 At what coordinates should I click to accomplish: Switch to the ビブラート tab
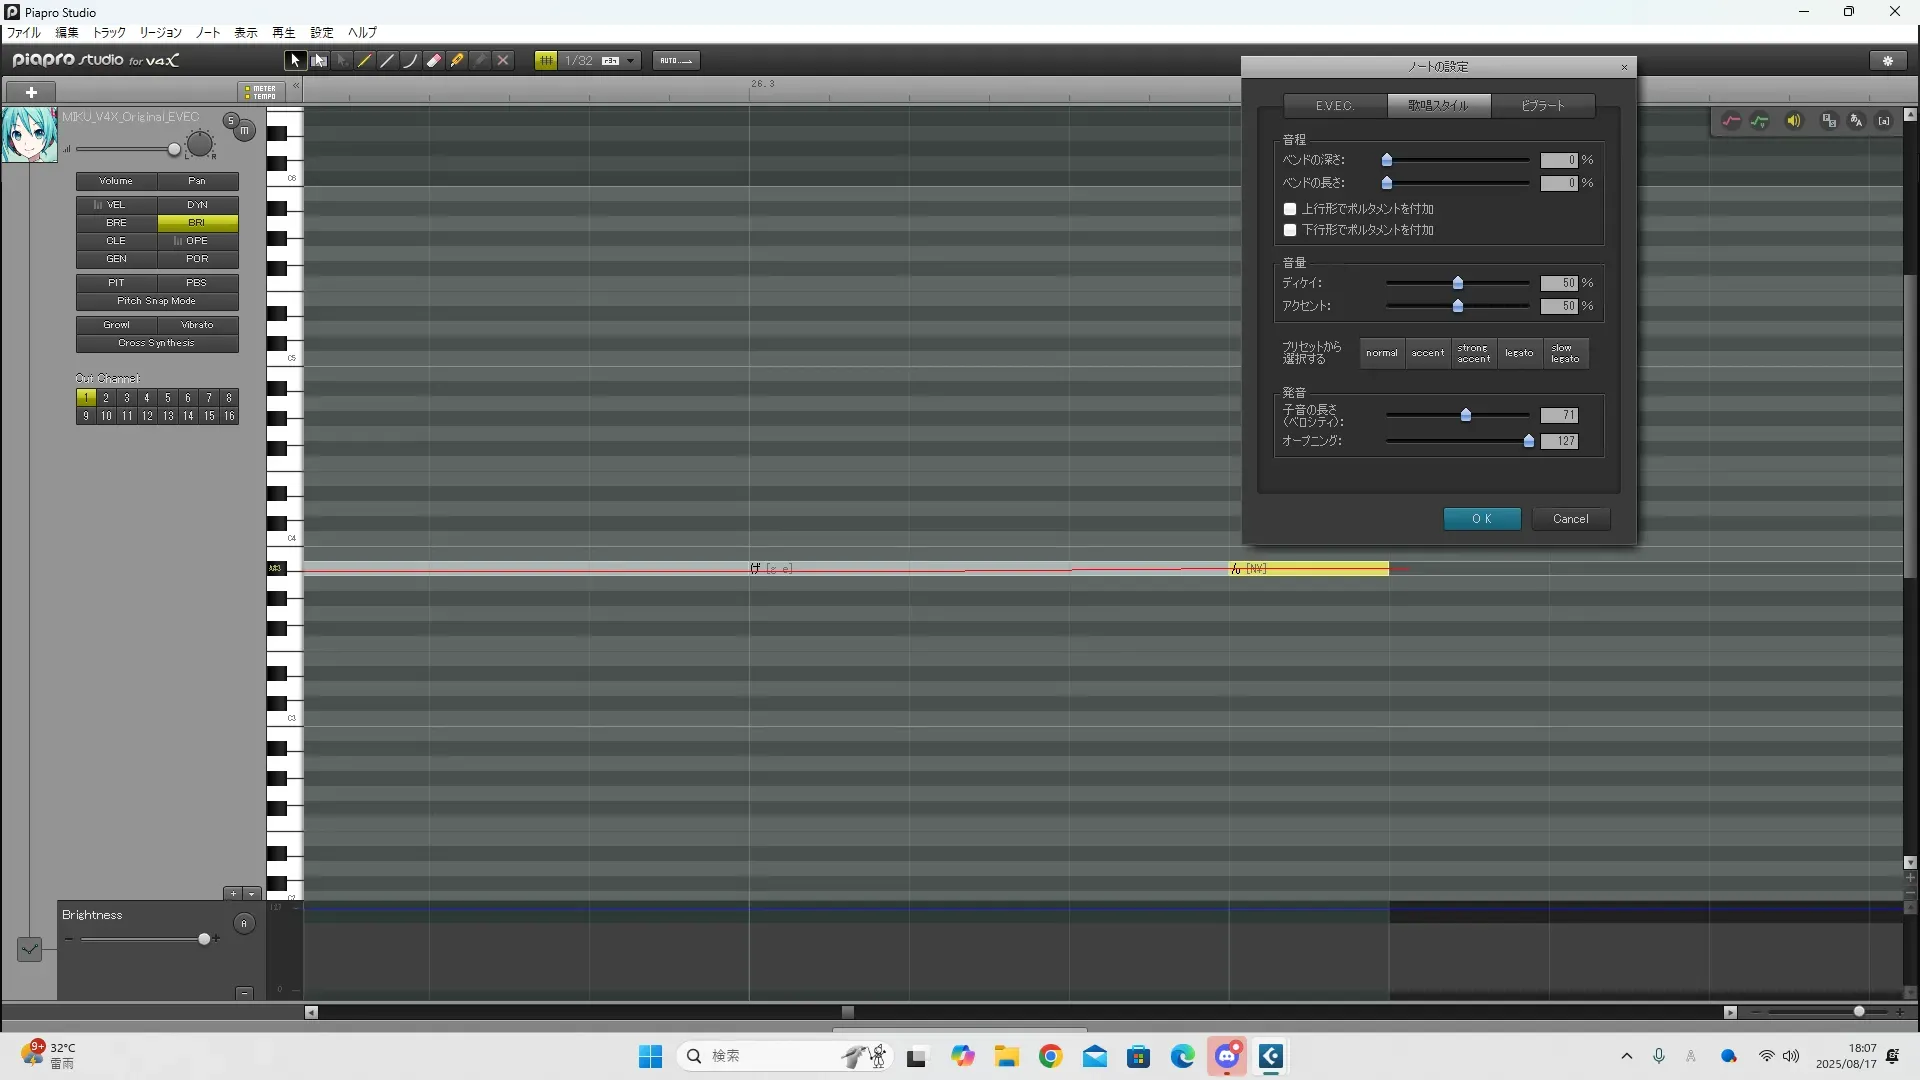click(1542, 106)
